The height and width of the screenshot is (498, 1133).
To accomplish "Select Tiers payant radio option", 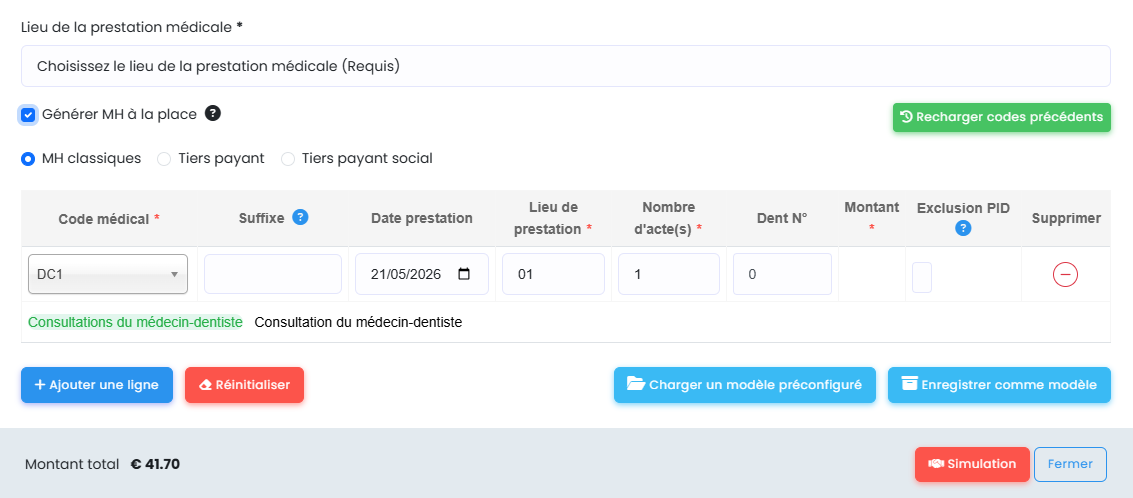I will (164, 159).
